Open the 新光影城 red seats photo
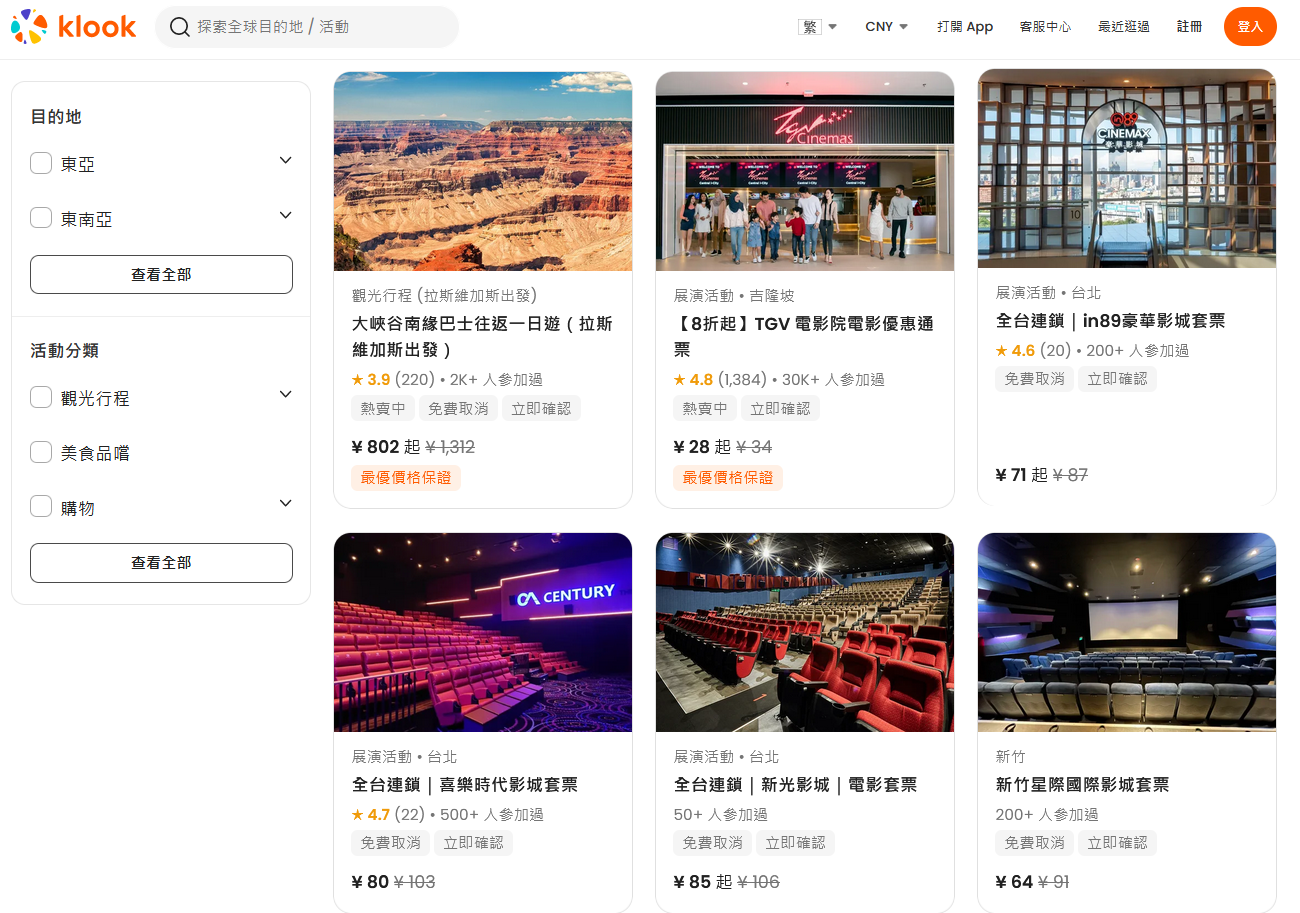The image size is (1300, 913). click(805, 632)
